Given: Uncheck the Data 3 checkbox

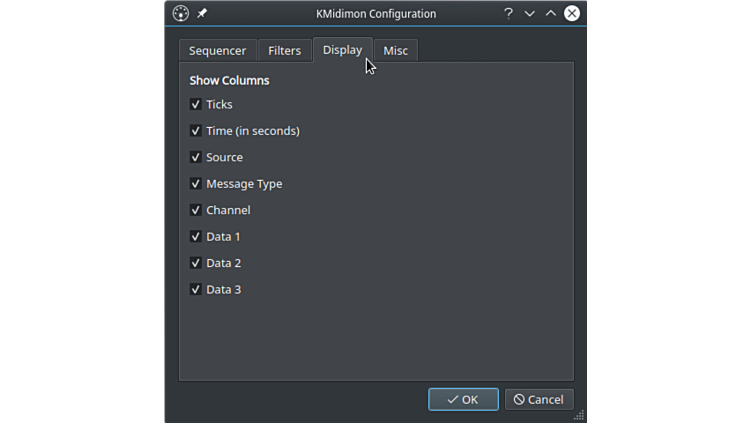Looking at the screenshot, I should click(196, 290).
